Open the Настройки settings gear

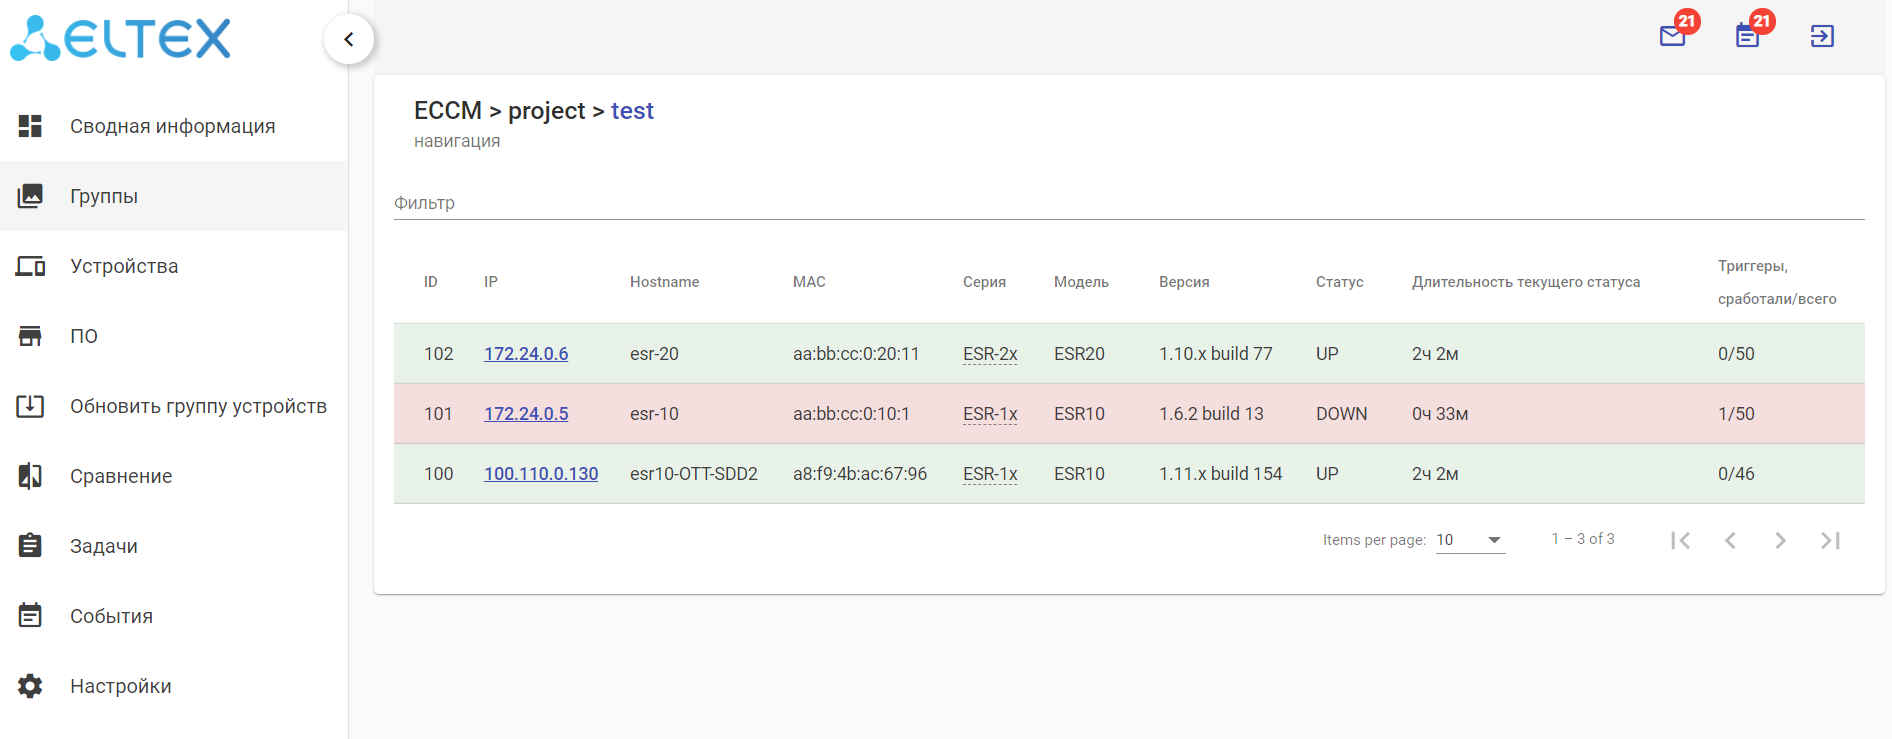coord(31,686)
